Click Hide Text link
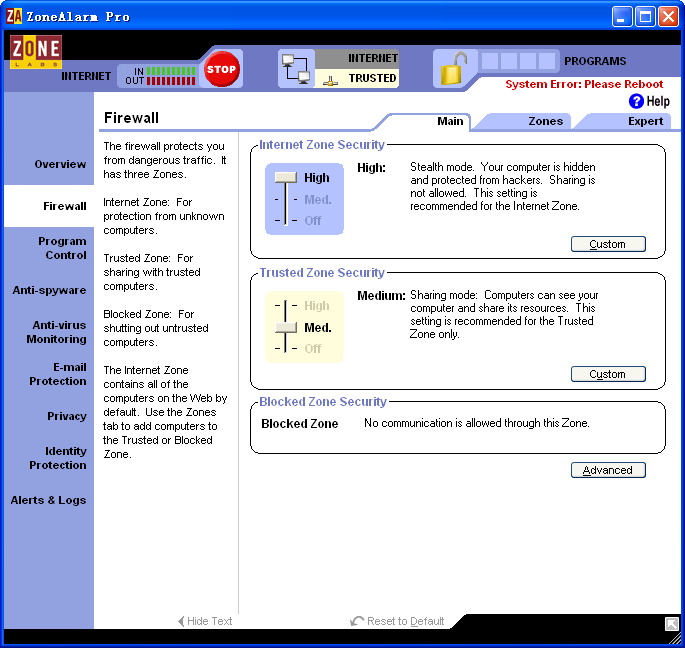This screenshot has height=648, width=685. 209,621
